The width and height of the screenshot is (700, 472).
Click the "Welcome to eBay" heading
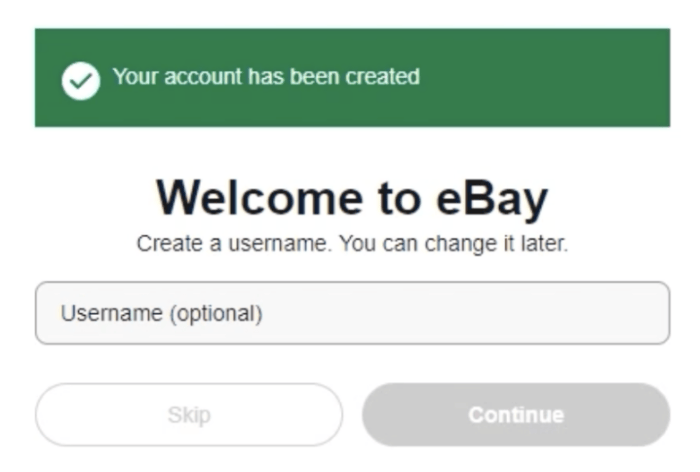tap(352, 198)
